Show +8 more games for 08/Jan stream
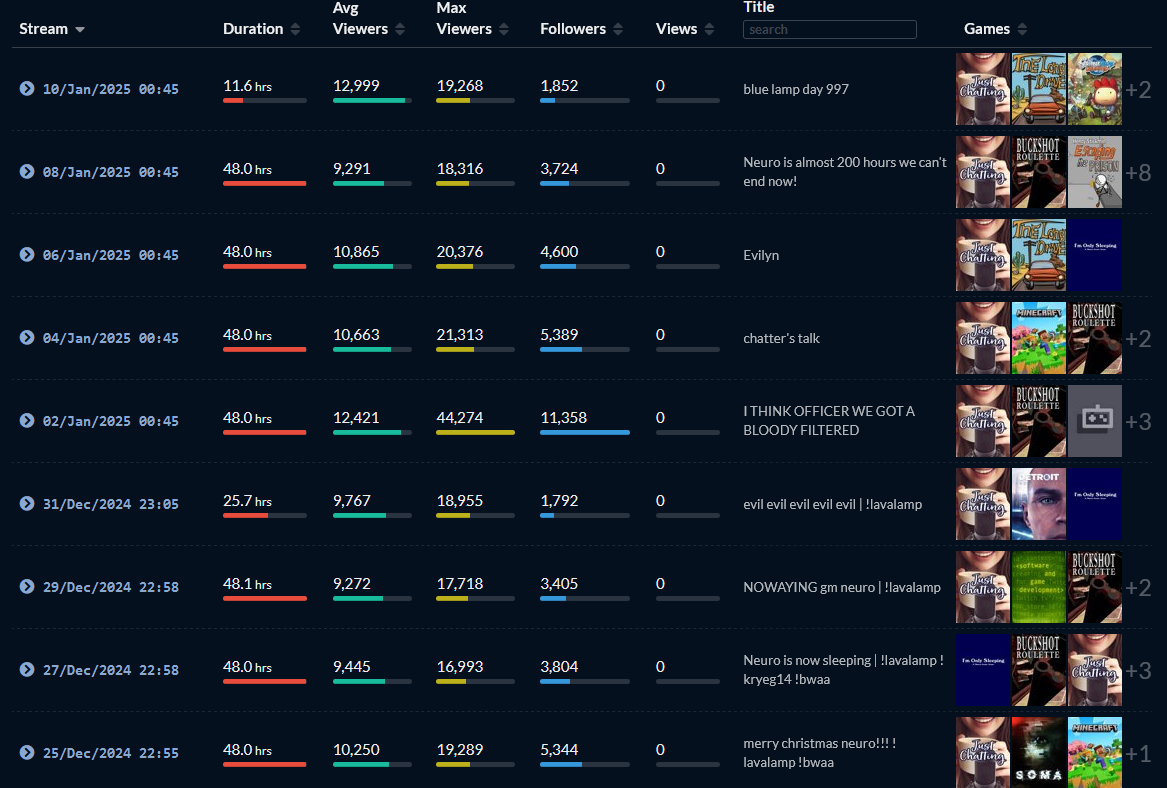Image resolution: width=1167 pixels, height=788 pixels. click(1138, 173)
